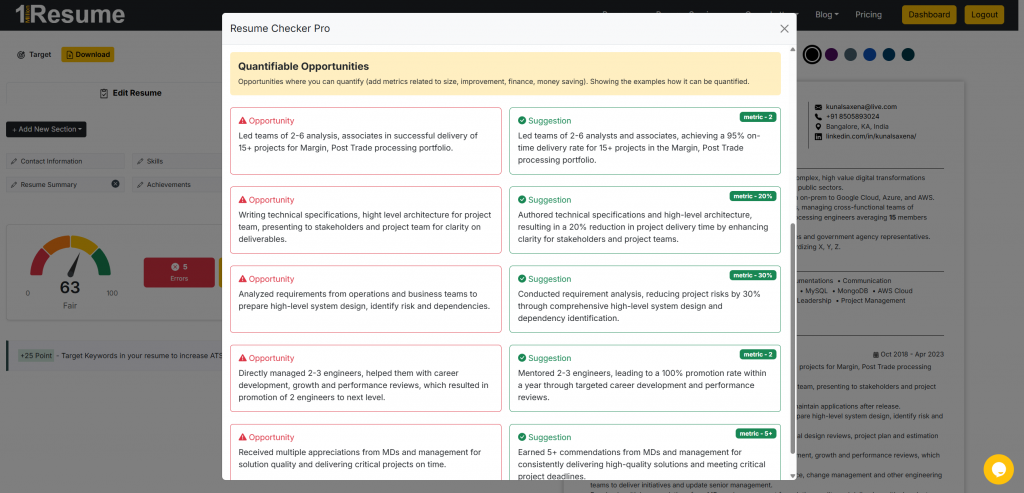Switch to the Edit Resume tab
The image size is (1024, 493).
pyautogui.click(x=131, y=93)
